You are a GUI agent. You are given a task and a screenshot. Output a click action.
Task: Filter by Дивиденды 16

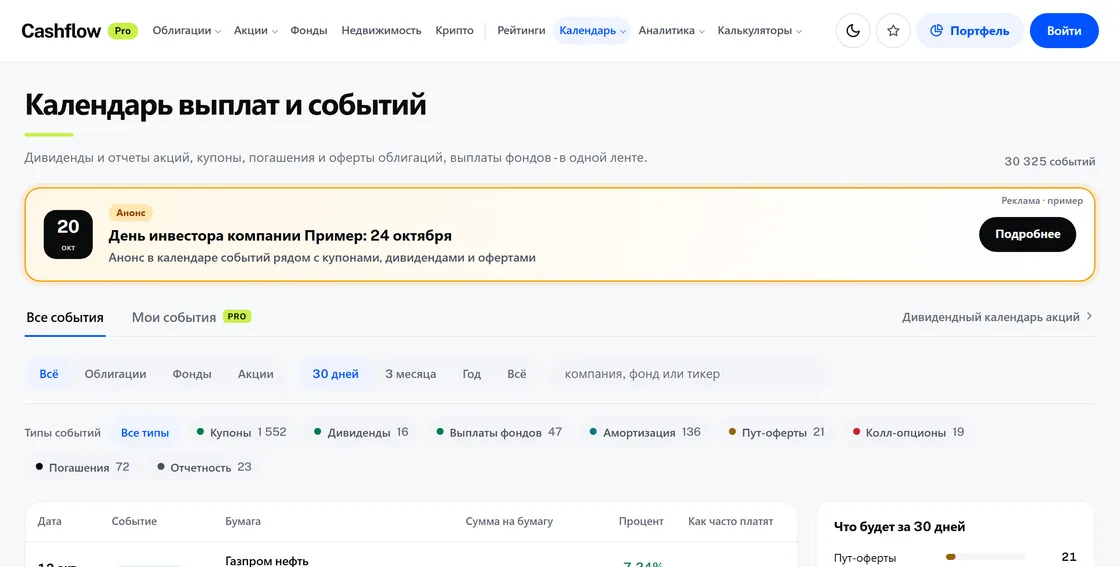[x=361, y=432]
